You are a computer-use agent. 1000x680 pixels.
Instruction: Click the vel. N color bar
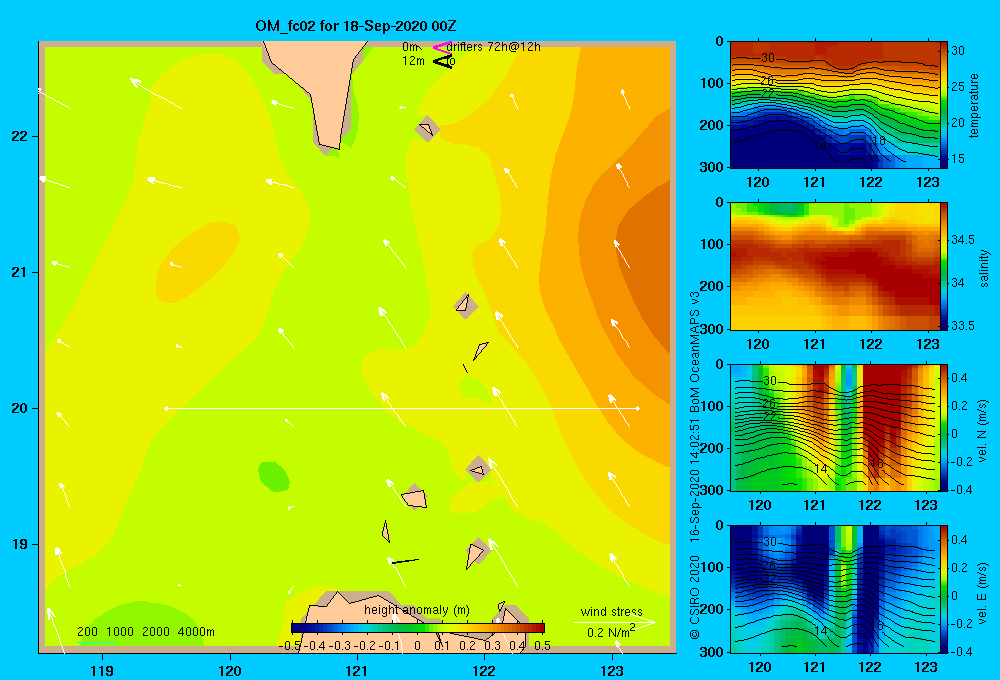click(944, 427)
